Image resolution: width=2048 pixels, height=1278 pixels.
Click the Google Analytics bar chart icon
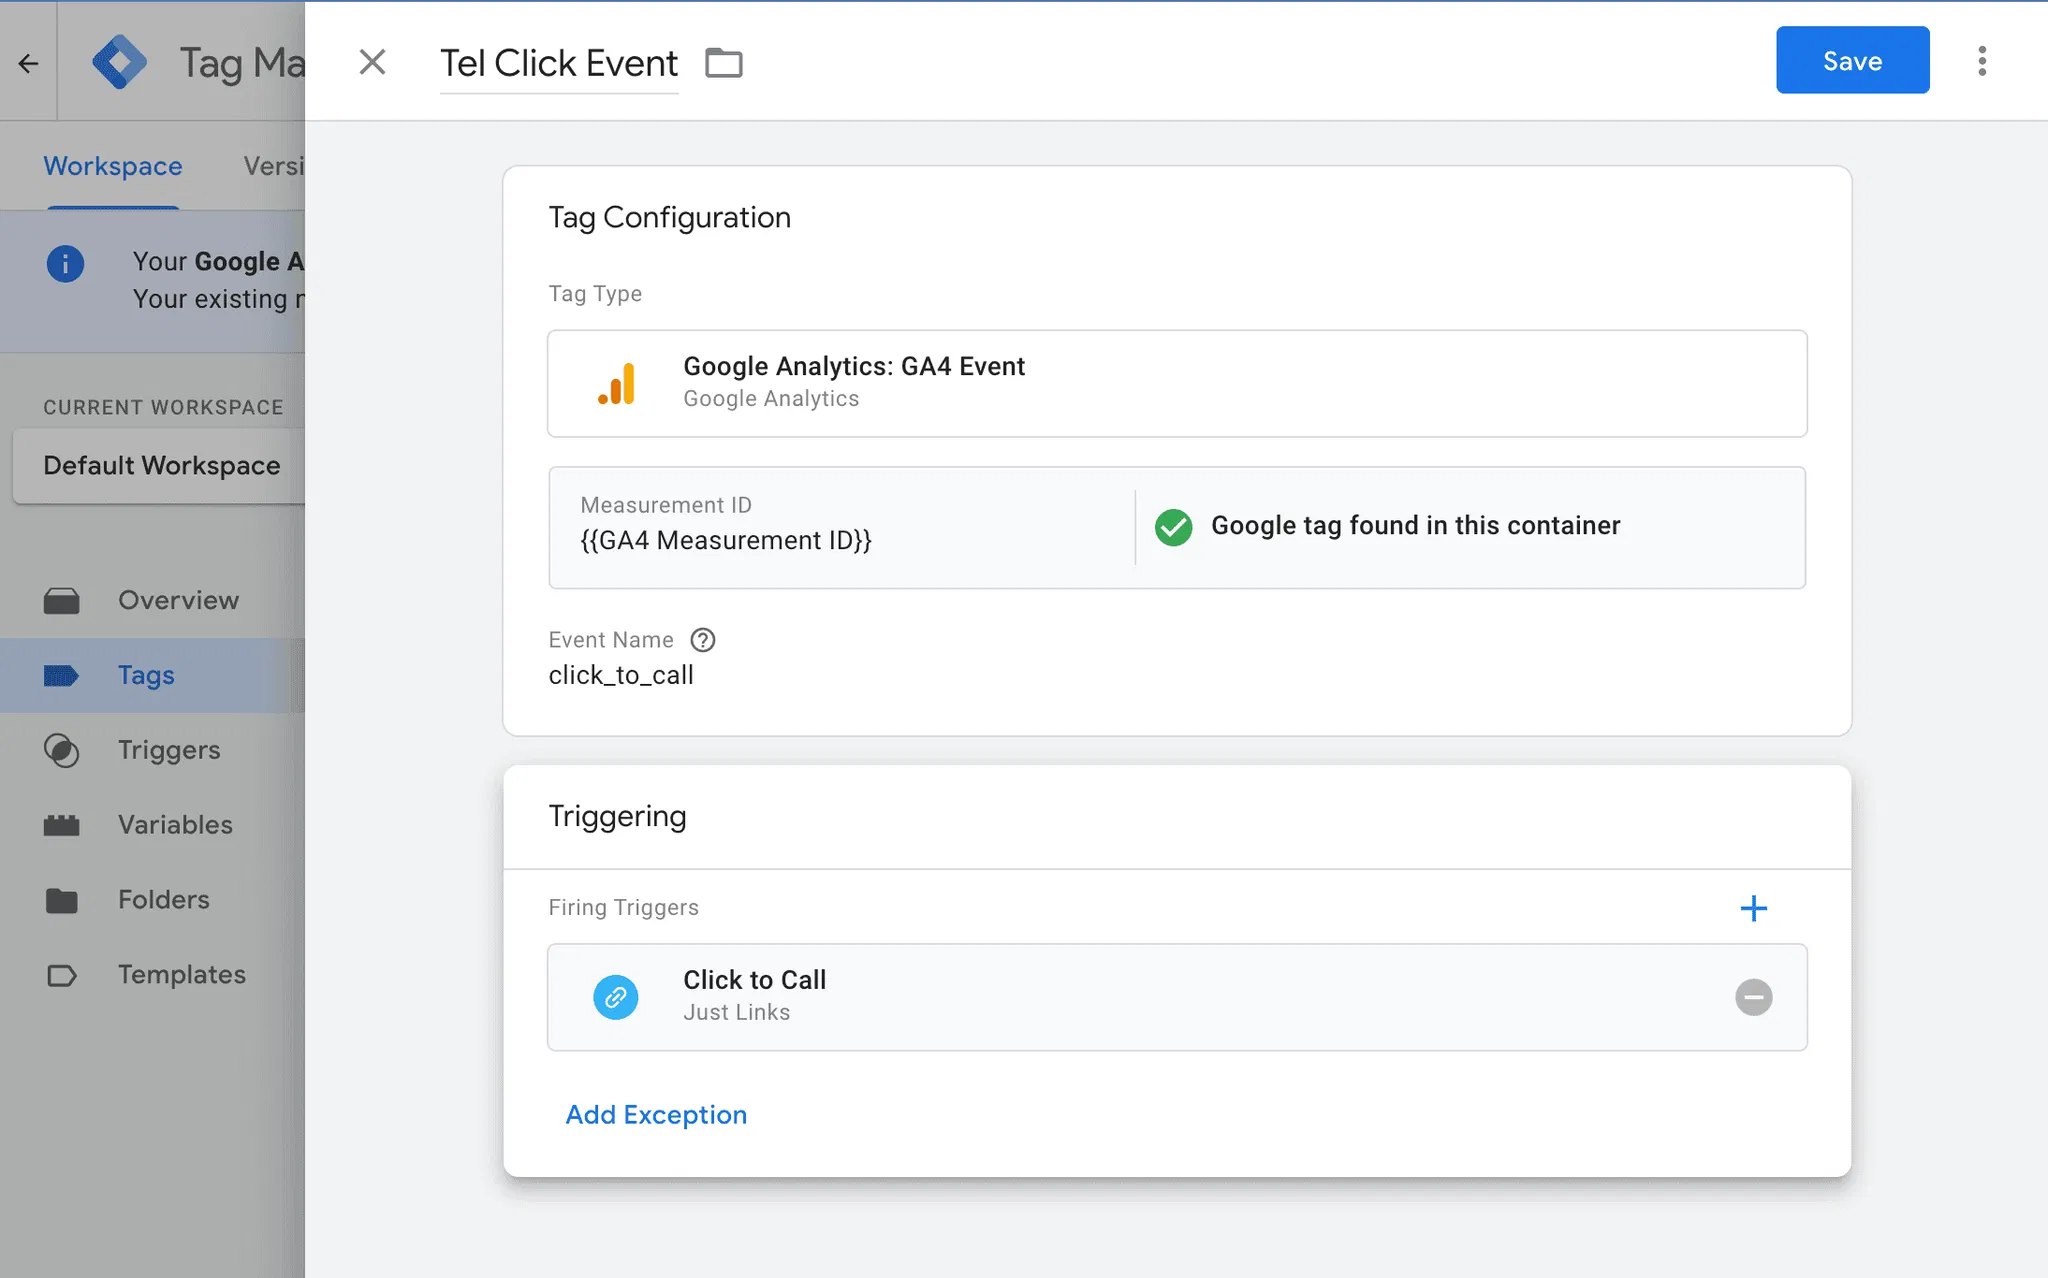(617, 384)
